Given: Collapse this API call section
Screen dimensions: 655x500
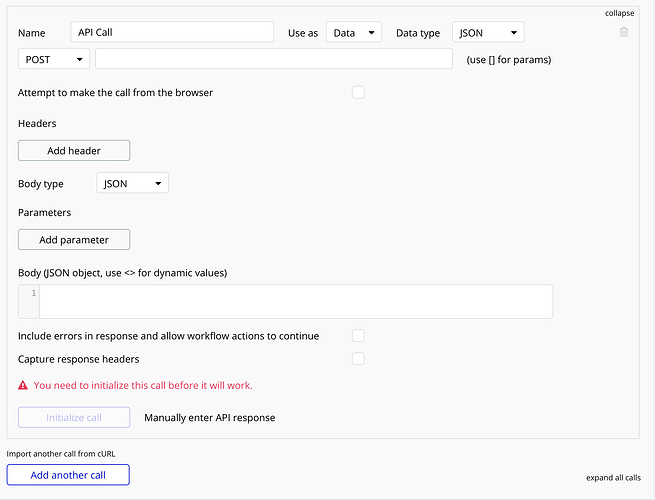Looking at the screenshot, I should 619,13.
